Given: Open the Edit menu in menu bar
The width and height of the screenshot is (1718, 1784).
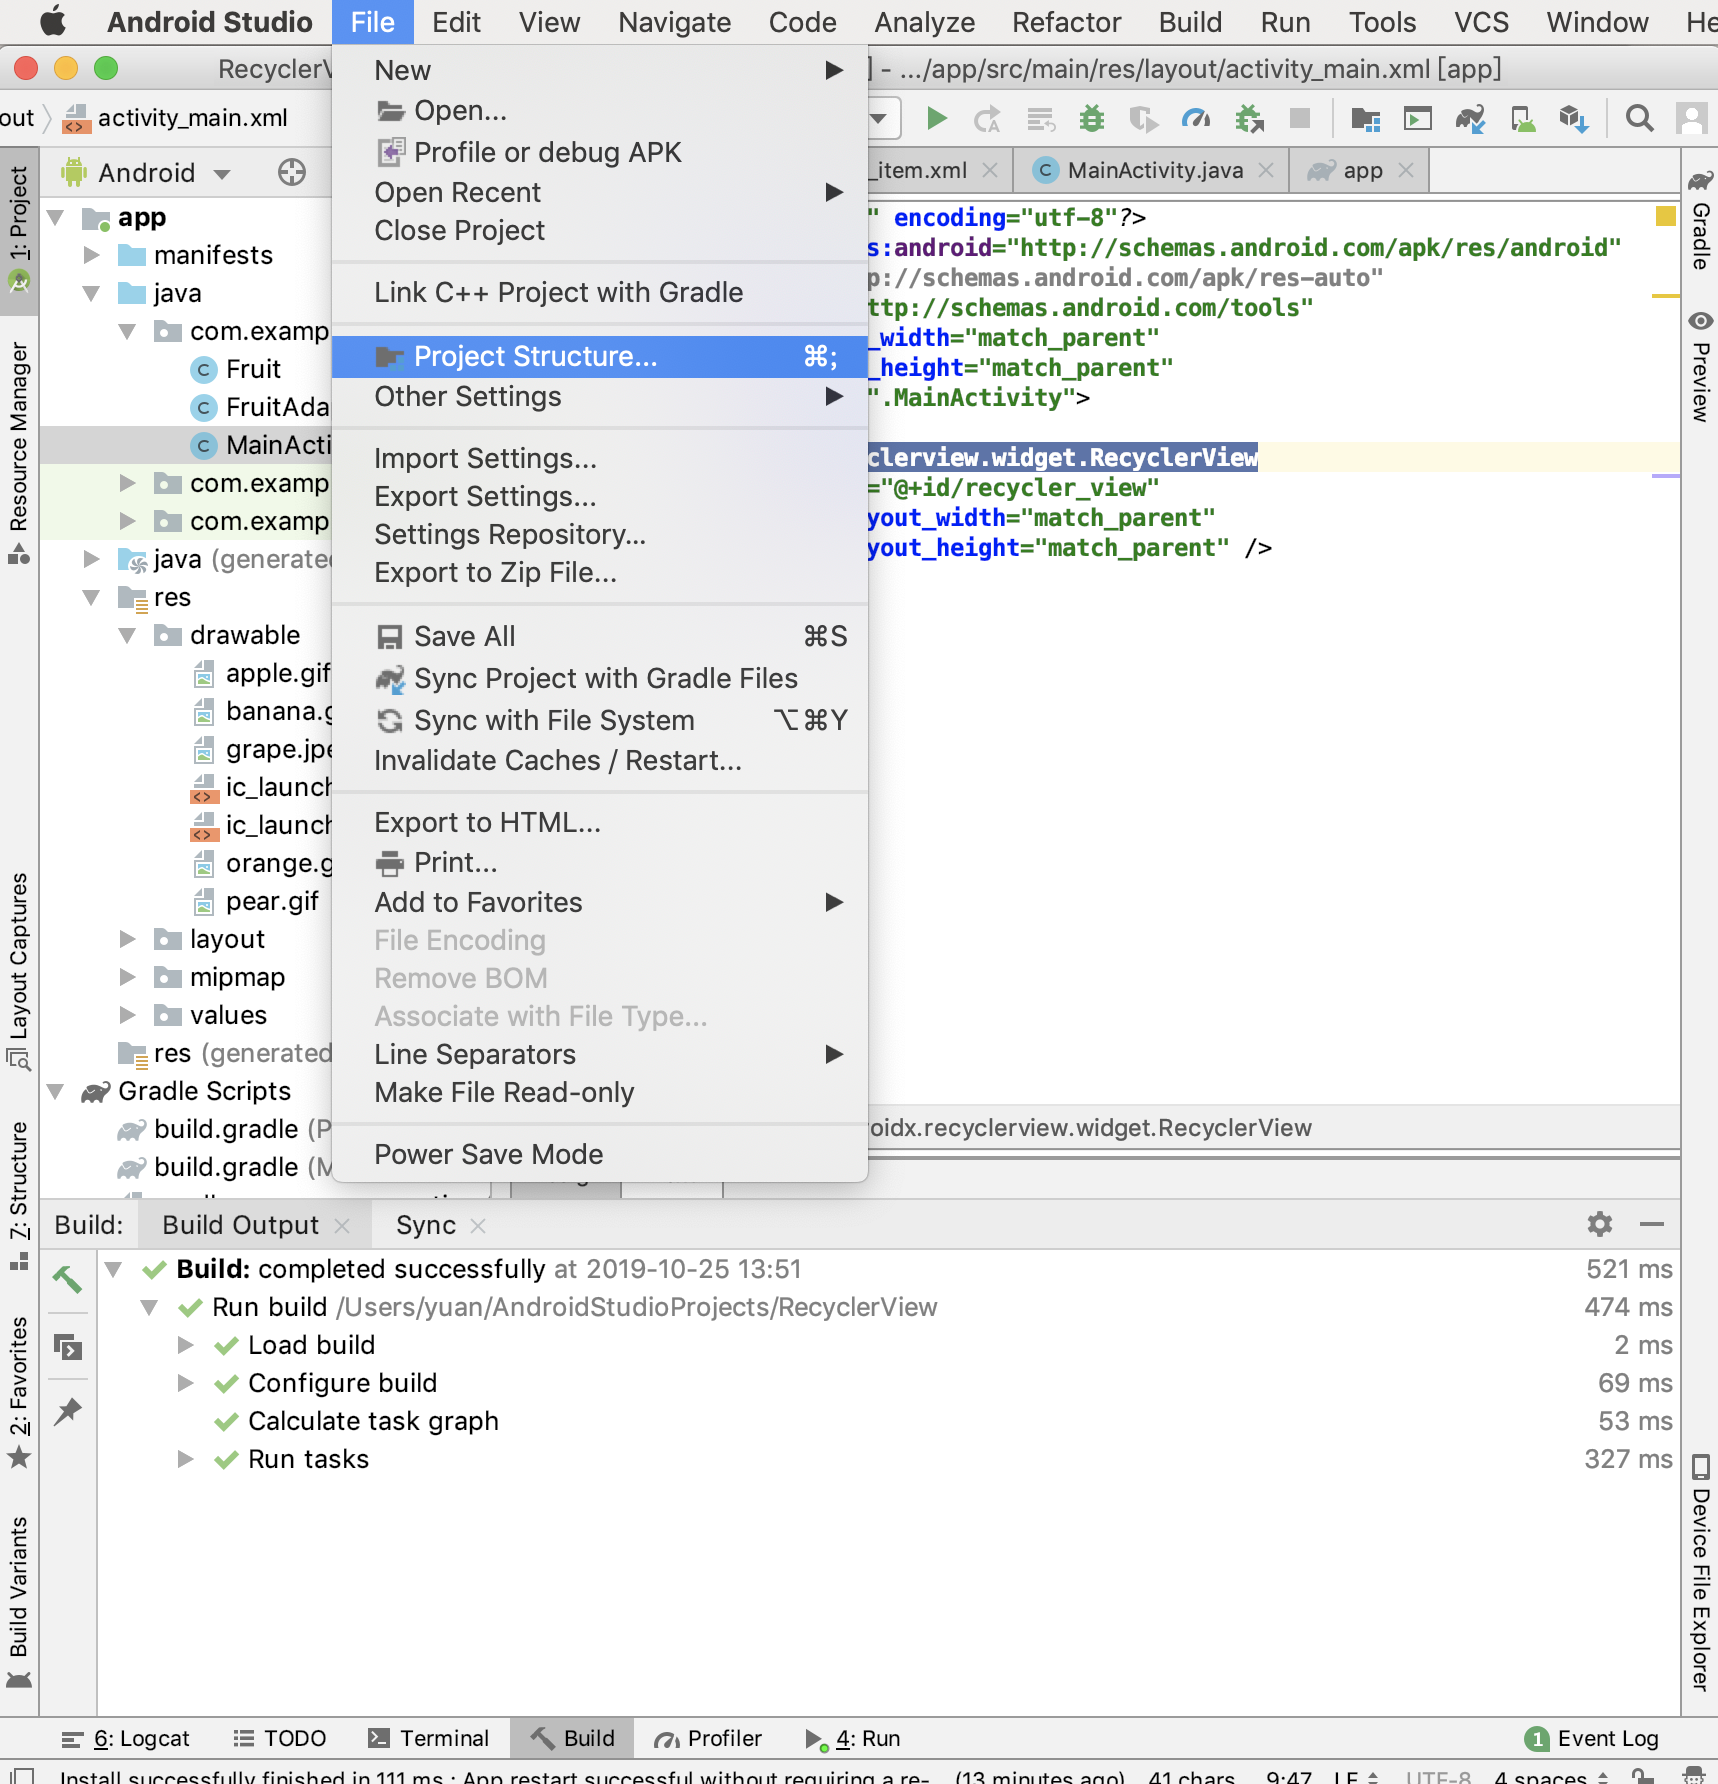Looking at the screenshot, I should [456, 22].
